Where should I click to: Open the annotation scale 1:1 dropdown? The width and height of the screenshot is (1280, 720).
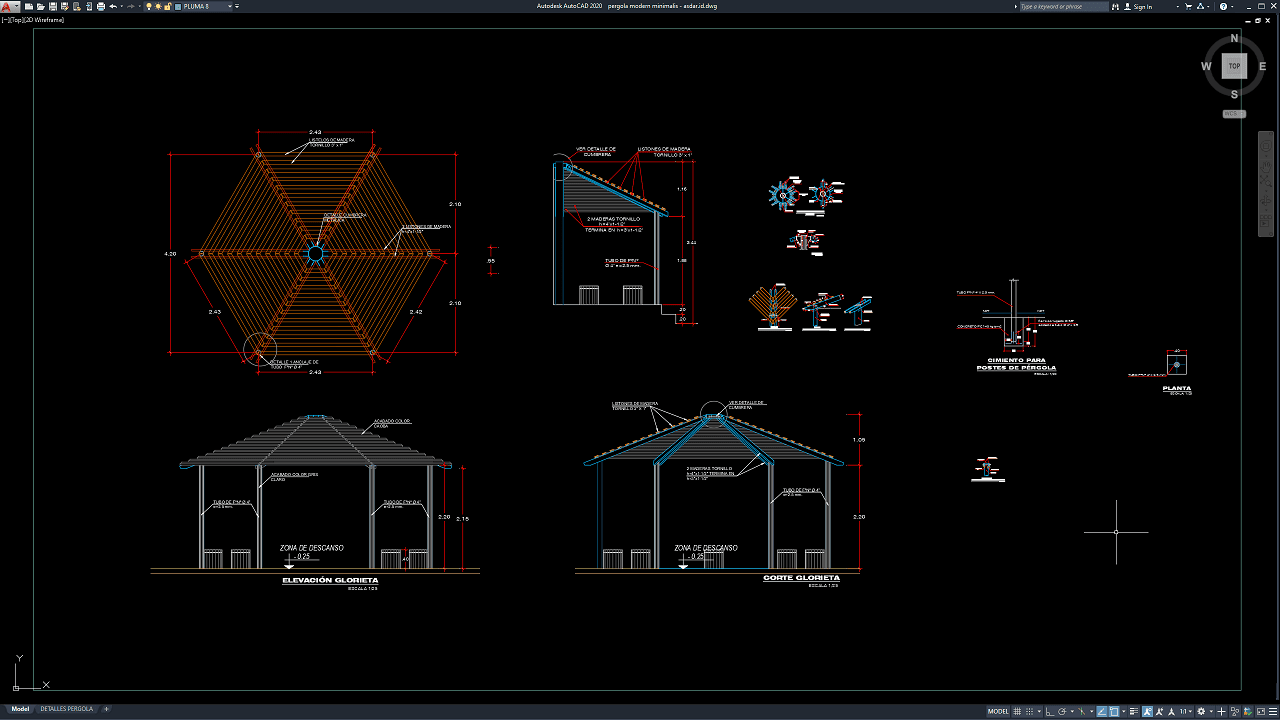click(x=1186, y=711)
